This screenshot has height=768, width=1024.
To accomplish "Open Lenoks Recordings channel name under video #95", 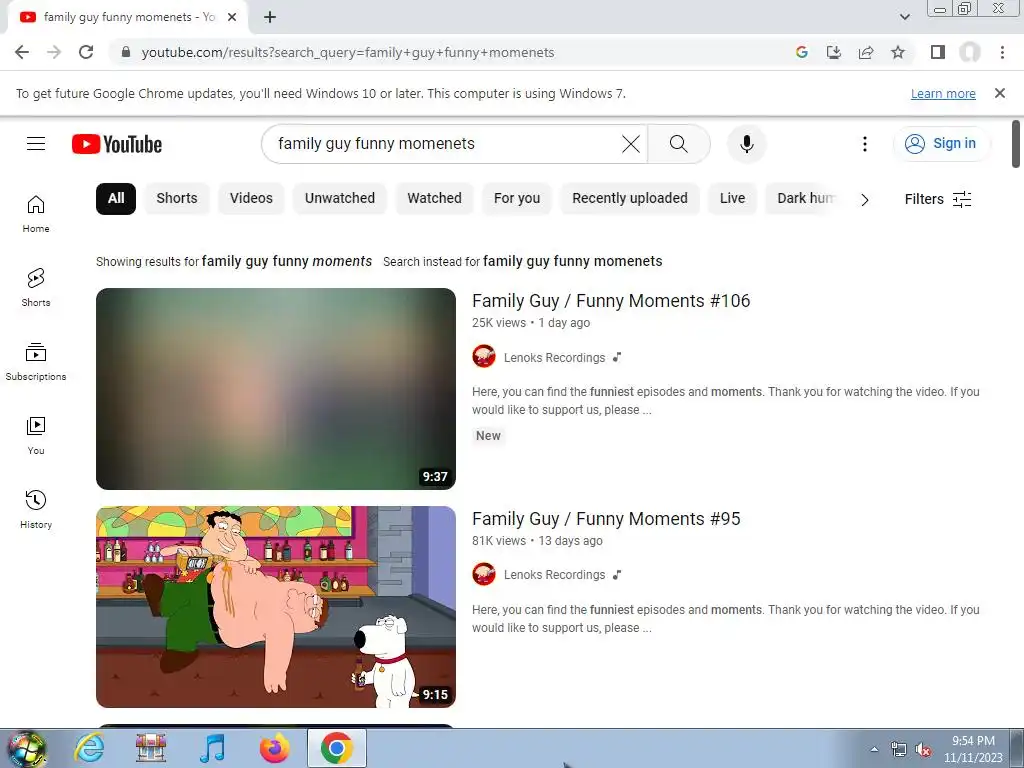I will (554, 575).
